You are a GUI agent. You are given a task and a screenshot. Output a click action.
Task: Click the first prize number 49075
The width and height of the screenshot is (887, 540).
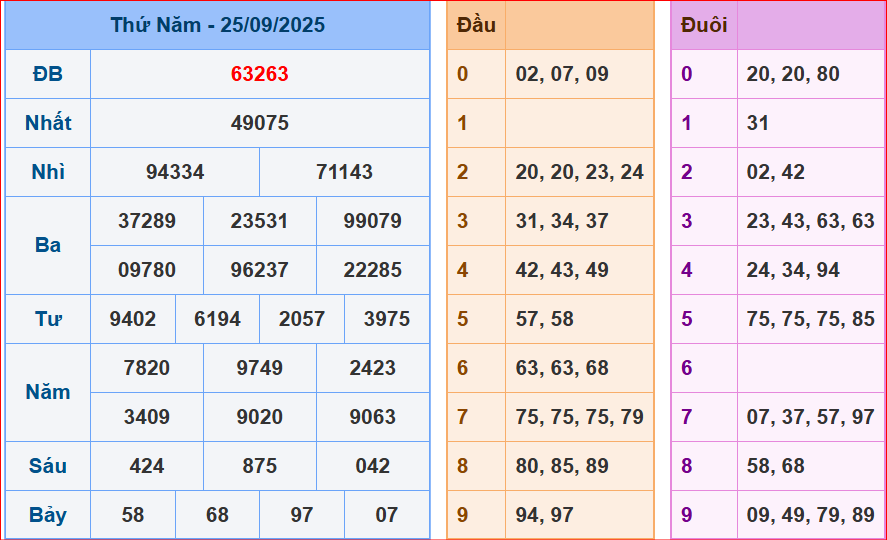click(x=260, y=123)
